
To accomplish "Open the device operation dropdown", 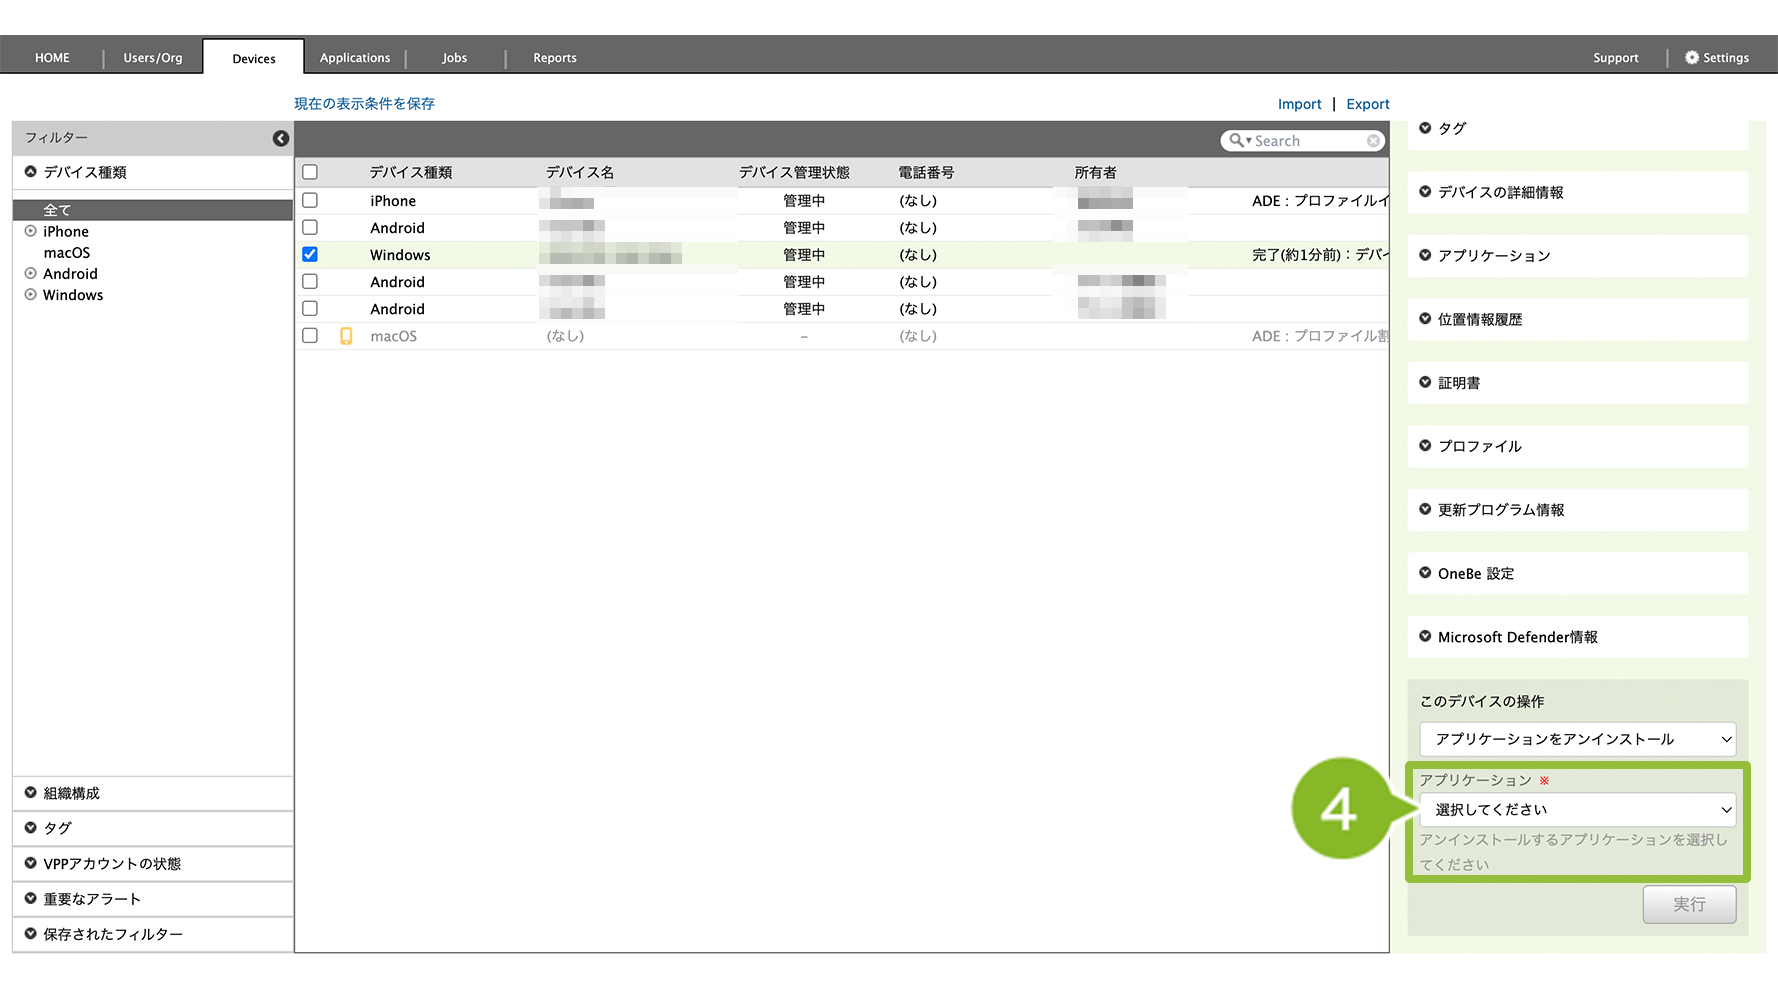I will pos(1577,739).
